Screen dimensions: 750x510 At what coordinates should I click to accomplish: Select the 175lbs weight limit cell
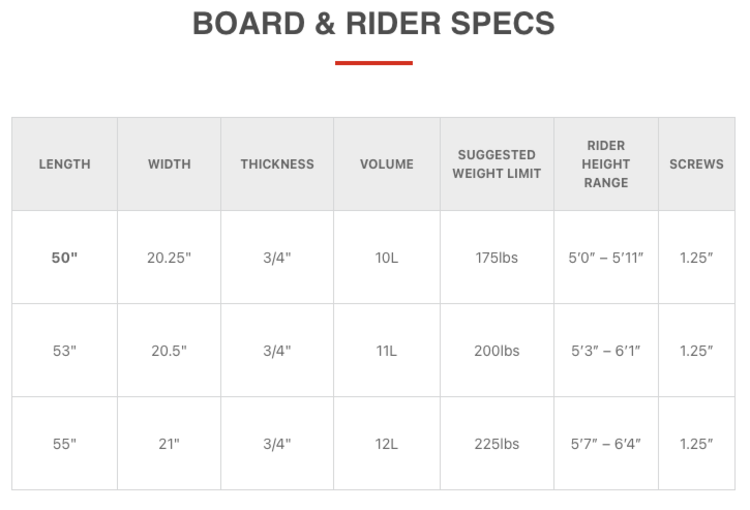click(x=497, y=257)
